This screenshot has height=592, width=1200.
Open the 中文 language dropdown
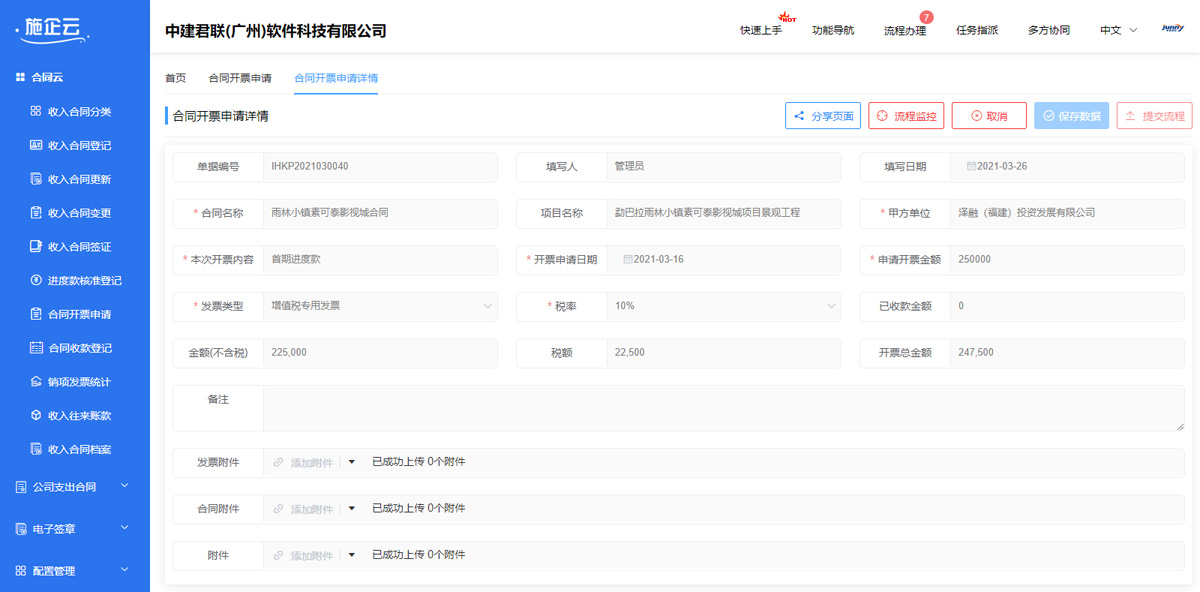[1118, 30]
